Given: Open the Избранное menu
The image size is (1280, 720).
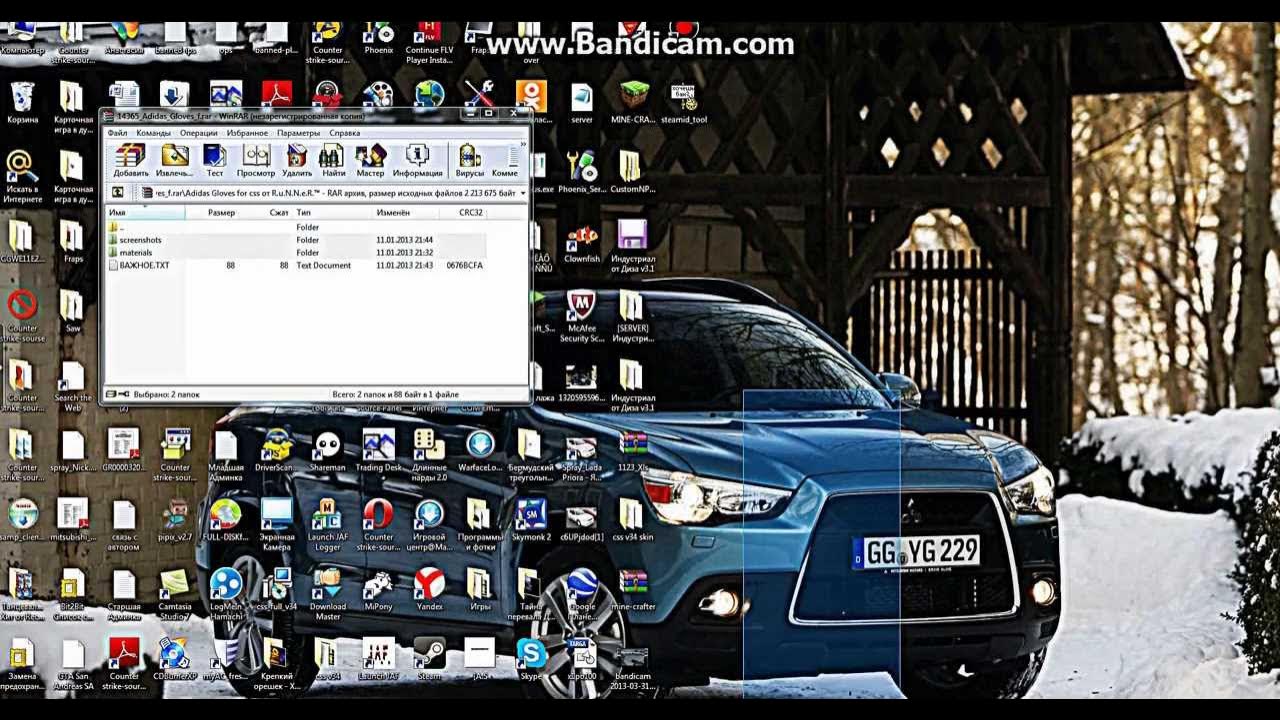Looking at the screenshot, I should (x=247, y=133).
